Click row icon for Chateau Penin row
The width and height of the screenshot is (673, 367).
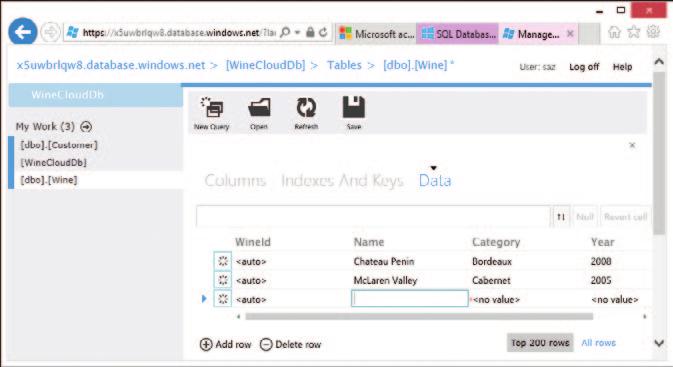pos(223,261)
